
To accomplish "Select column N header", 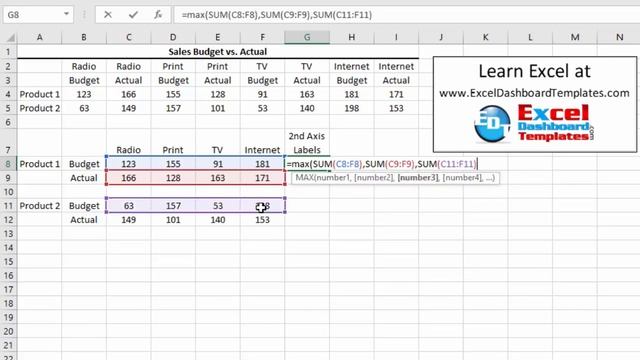I will pos(619,37).
